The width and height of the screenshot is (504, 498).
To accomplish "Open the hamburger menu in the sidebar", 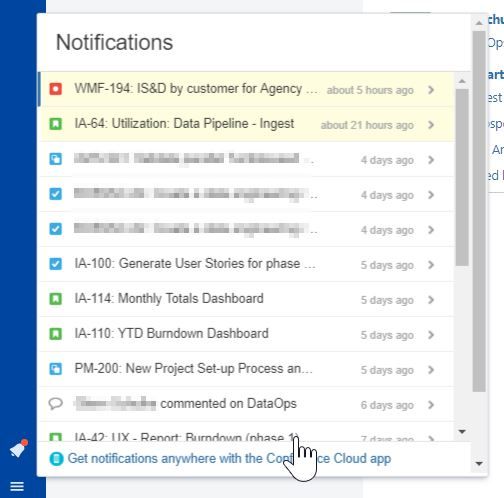I will coord(17,486).
